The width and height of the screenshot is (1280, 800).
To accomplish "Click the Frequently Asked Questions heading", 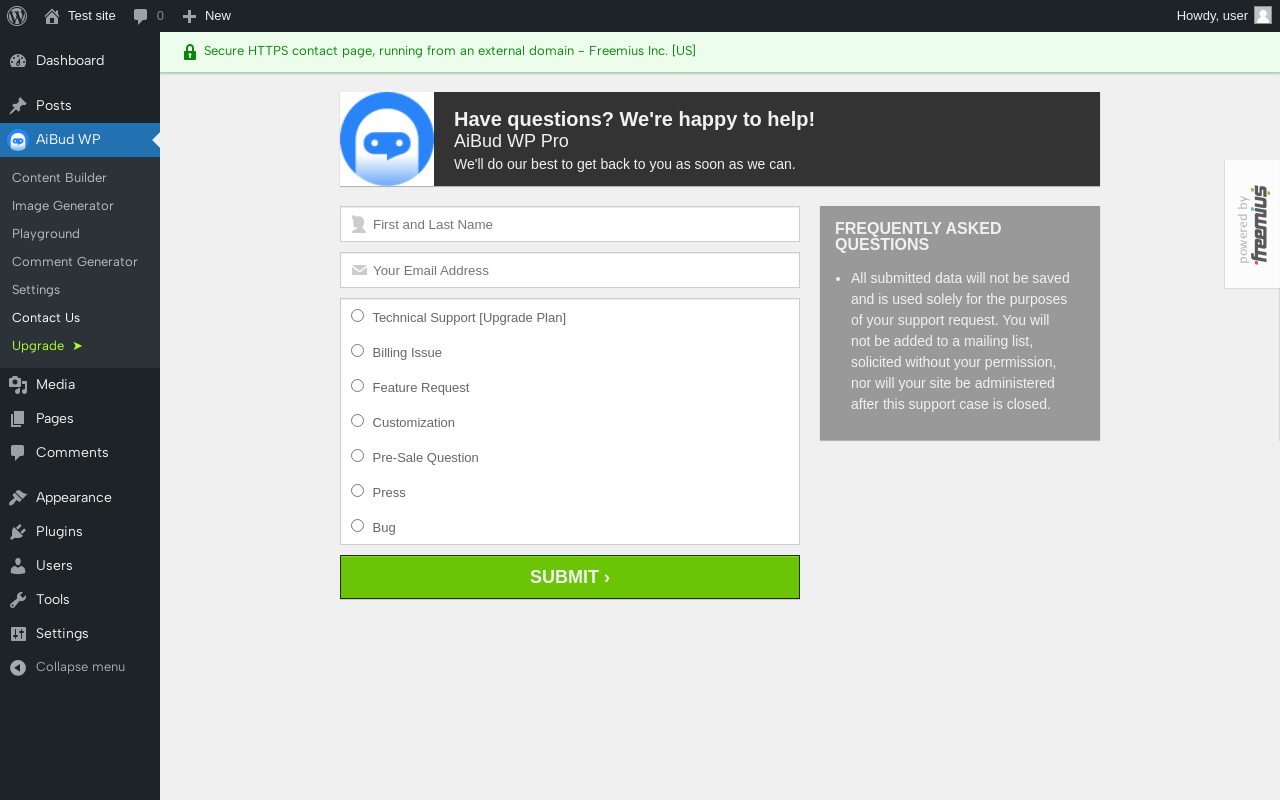I will pyautogui.click(x=918, y=236).
